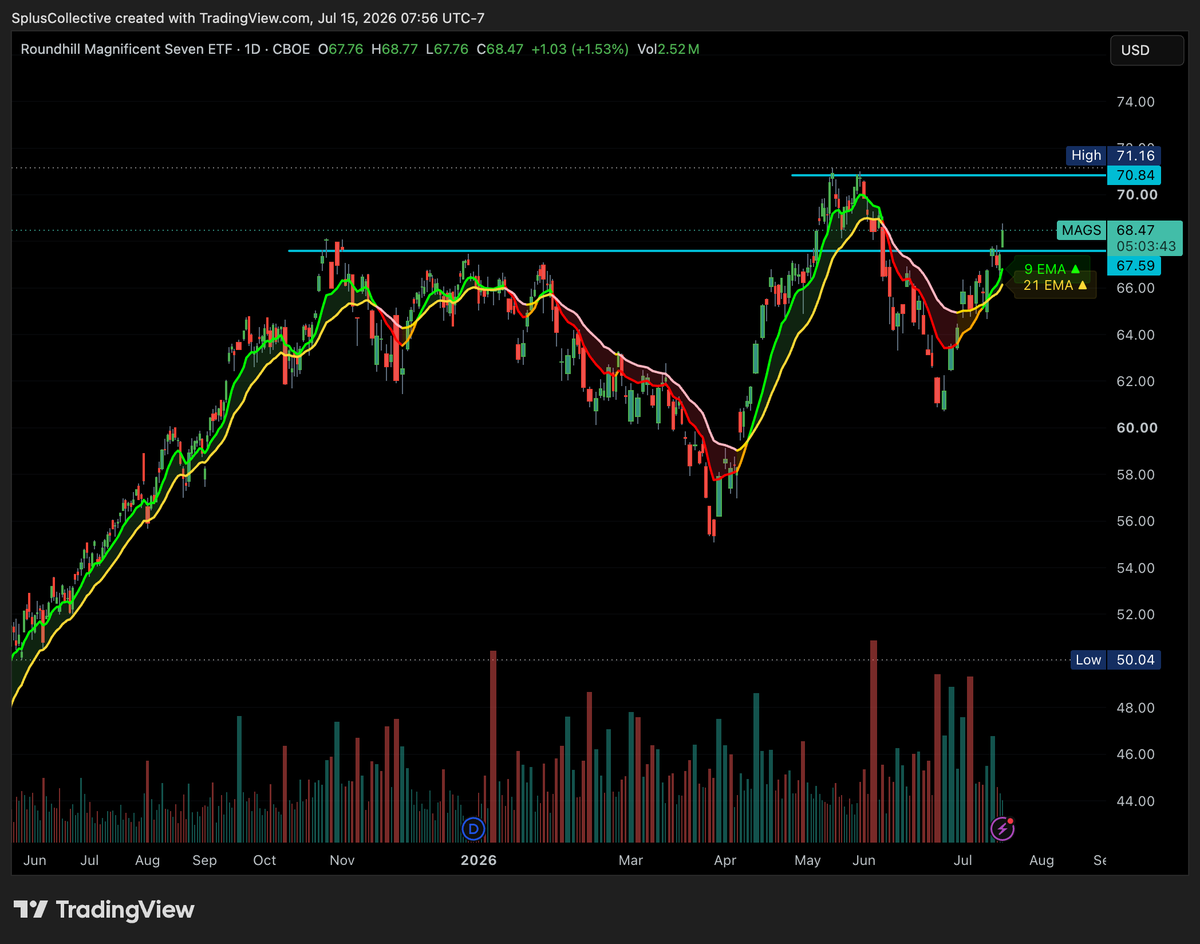
Task: Click the tallest red volume bar in June
Action: point(874,741)
